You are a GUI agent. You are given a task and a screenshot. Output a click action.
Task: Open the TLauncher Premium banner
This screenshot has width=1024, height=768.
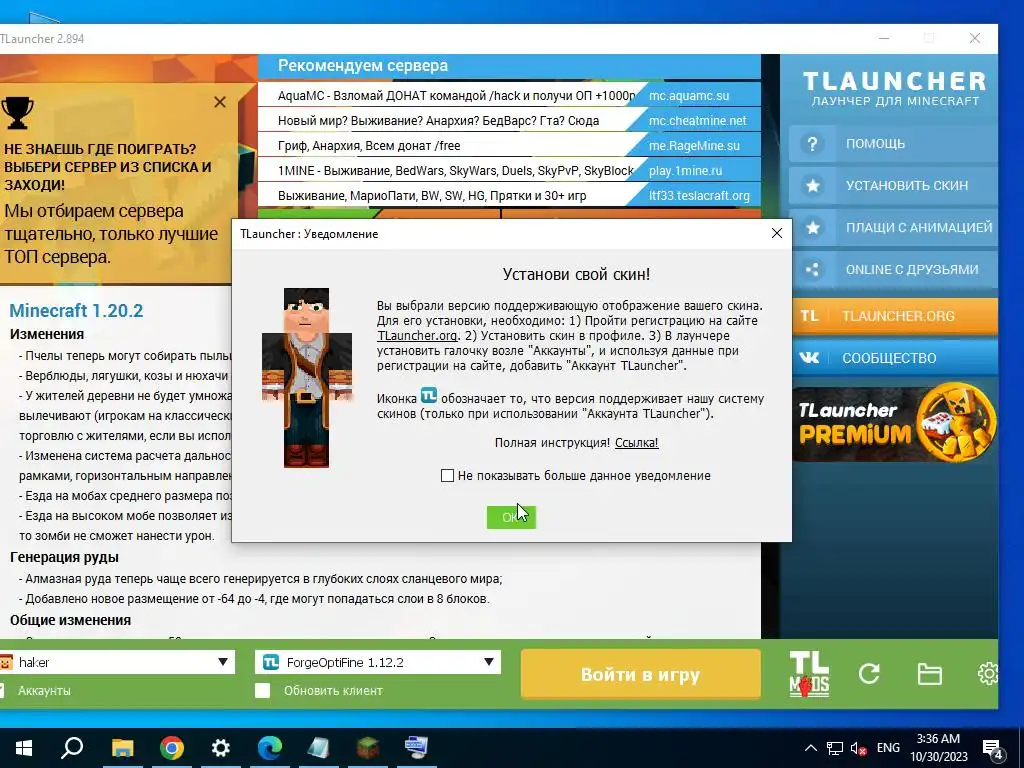coord(895,423)
